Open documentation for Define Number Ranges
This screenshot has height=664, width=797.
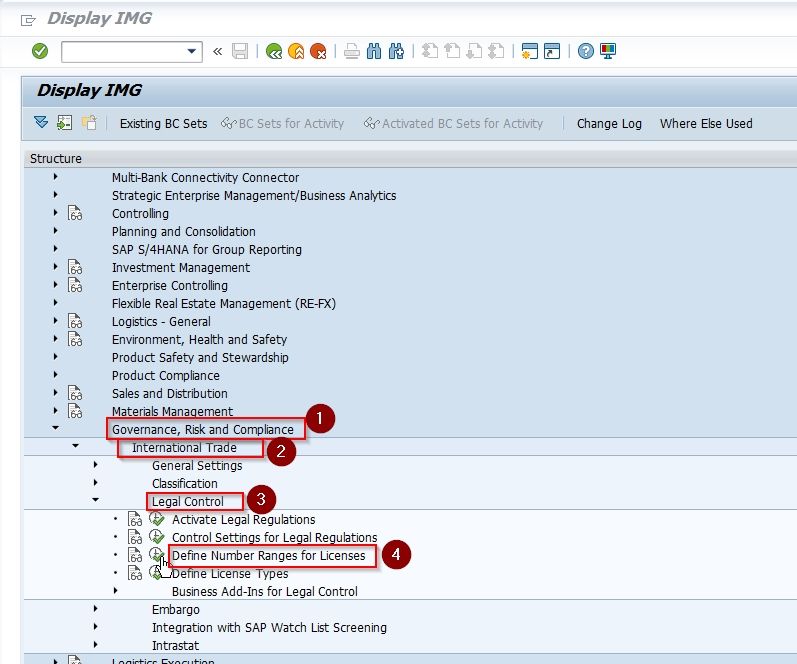(x=135, y=555)
